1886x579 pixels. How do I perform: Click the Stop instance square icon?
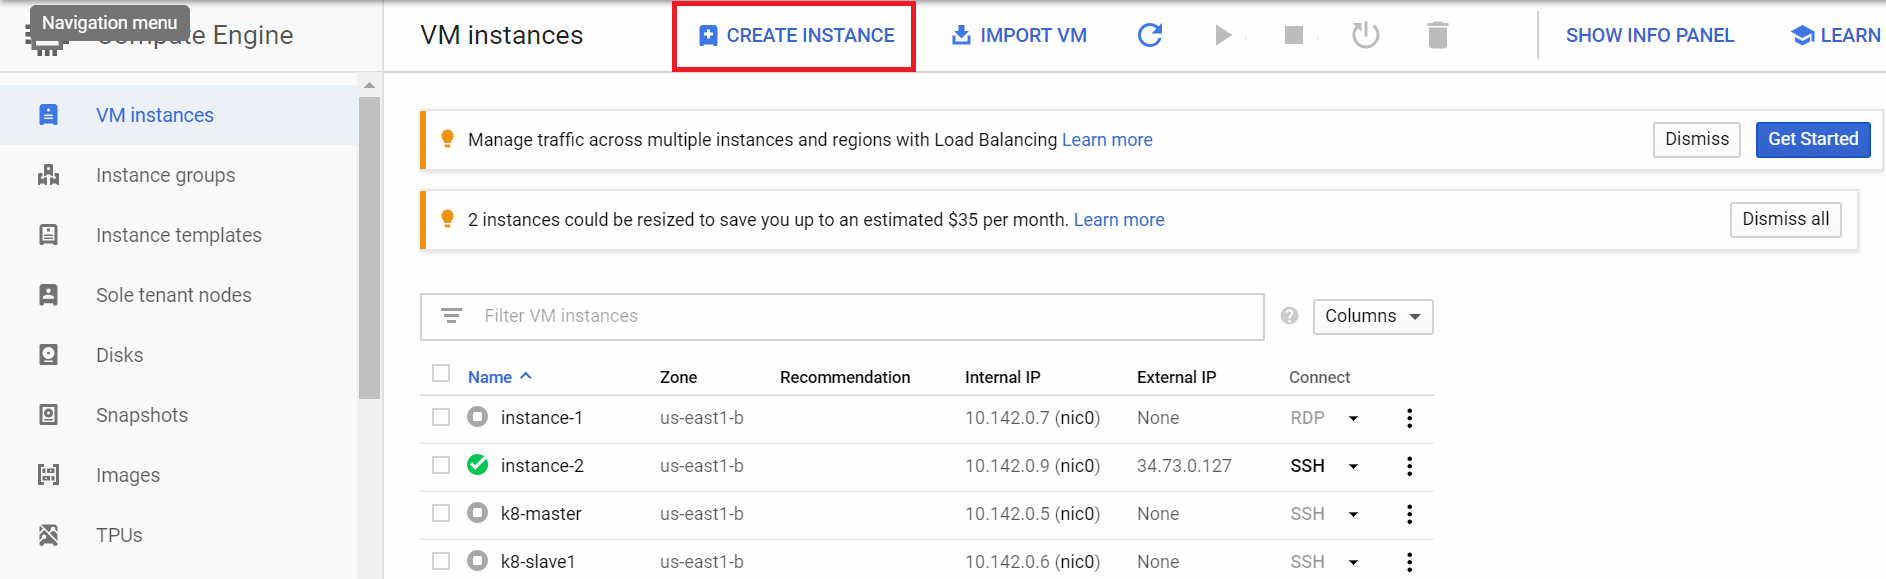point(1293,35)
